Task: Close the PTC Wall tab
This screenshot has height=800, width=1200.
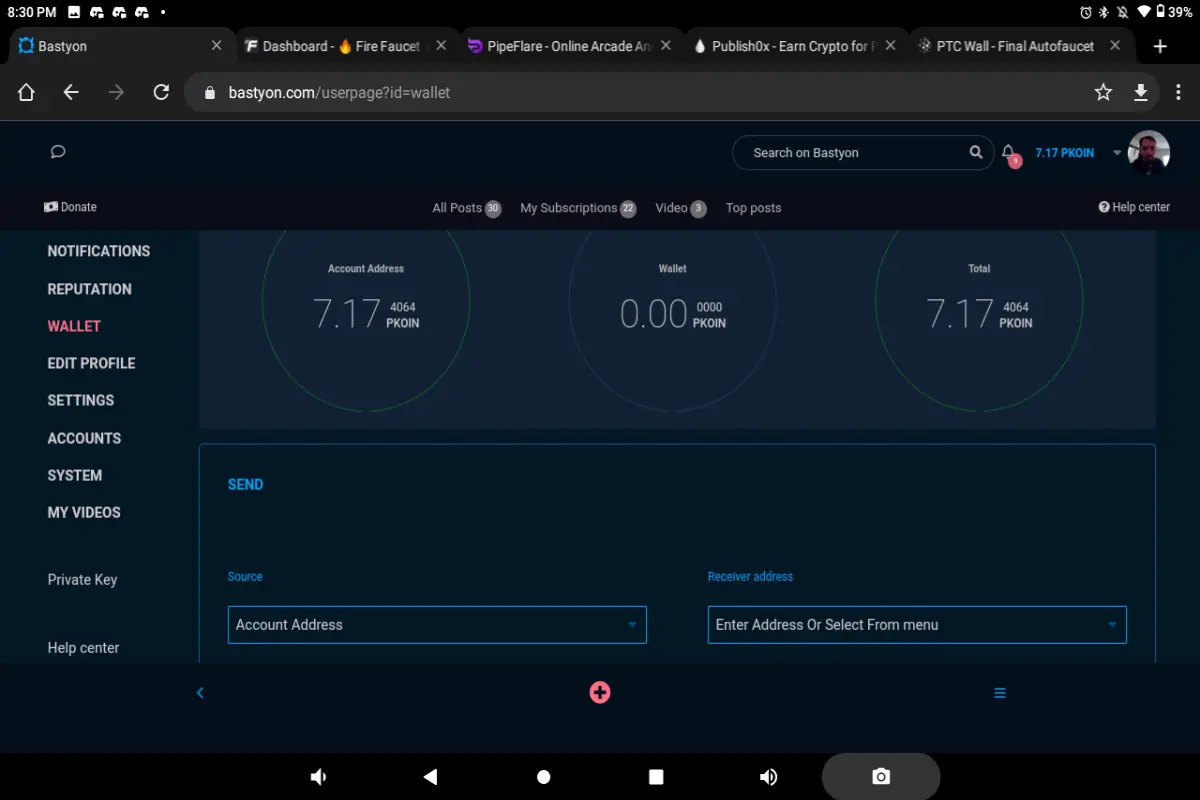Action: (x=1115, y=46)
